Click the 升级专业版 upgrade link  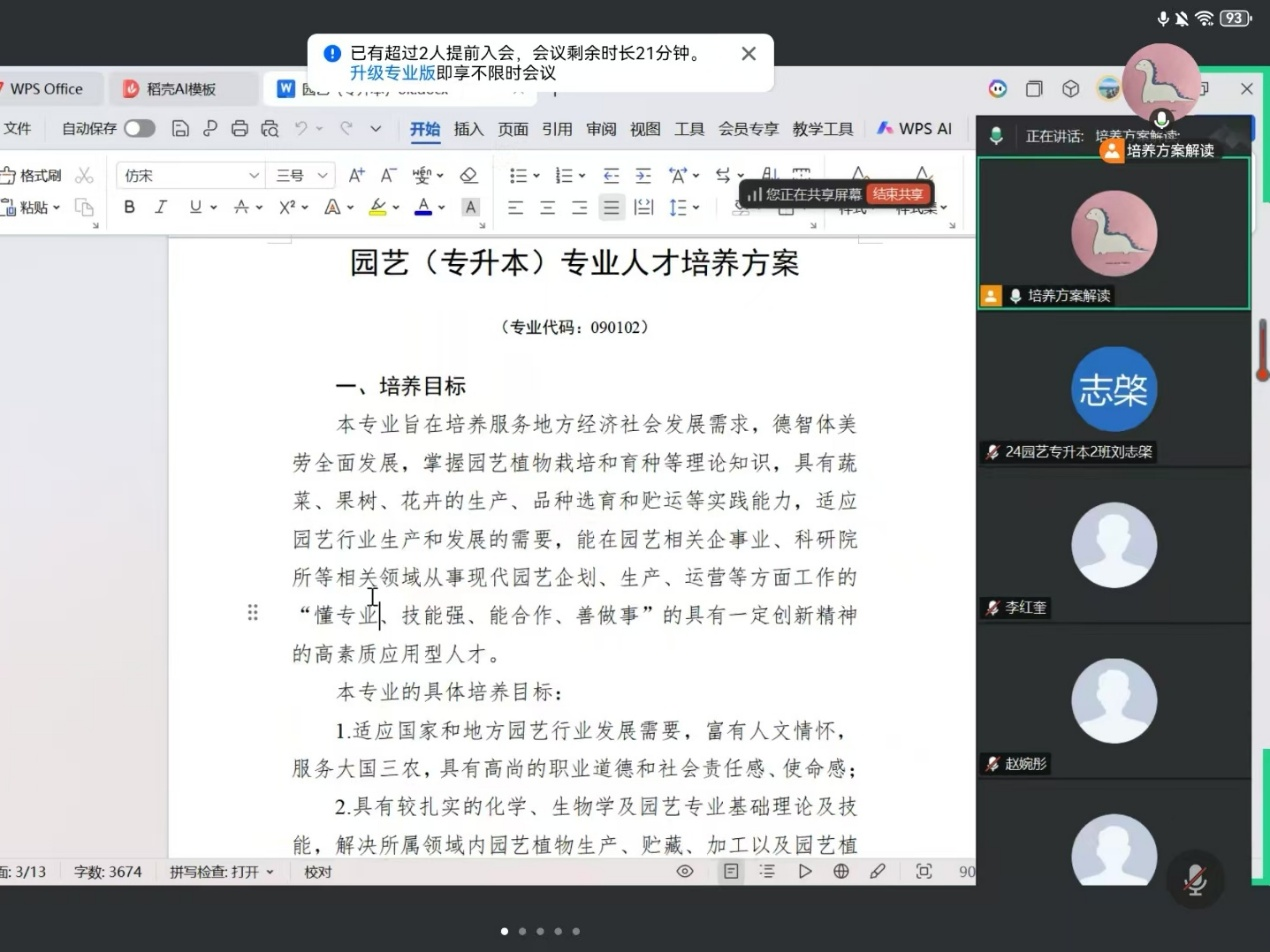click(x=392, y=73)
